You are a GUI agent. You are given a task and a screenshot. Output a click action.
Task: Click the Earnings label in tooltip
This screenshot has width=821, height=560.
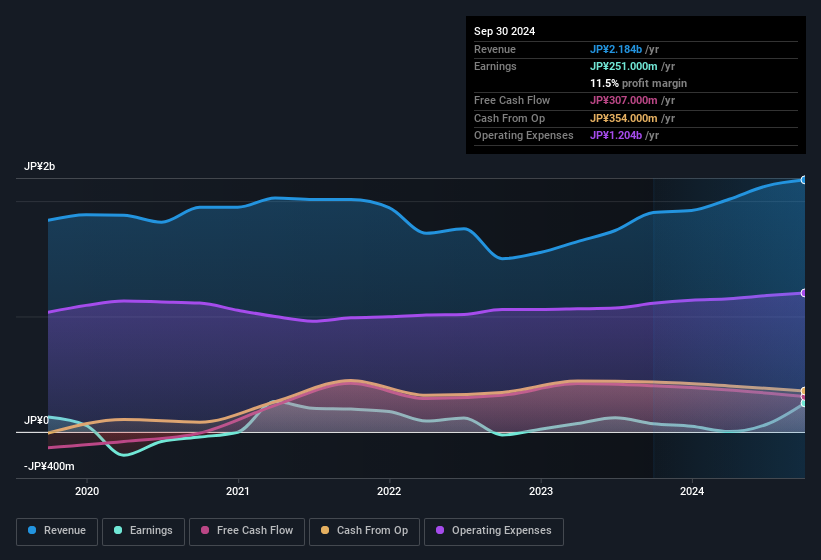point(495,66)
